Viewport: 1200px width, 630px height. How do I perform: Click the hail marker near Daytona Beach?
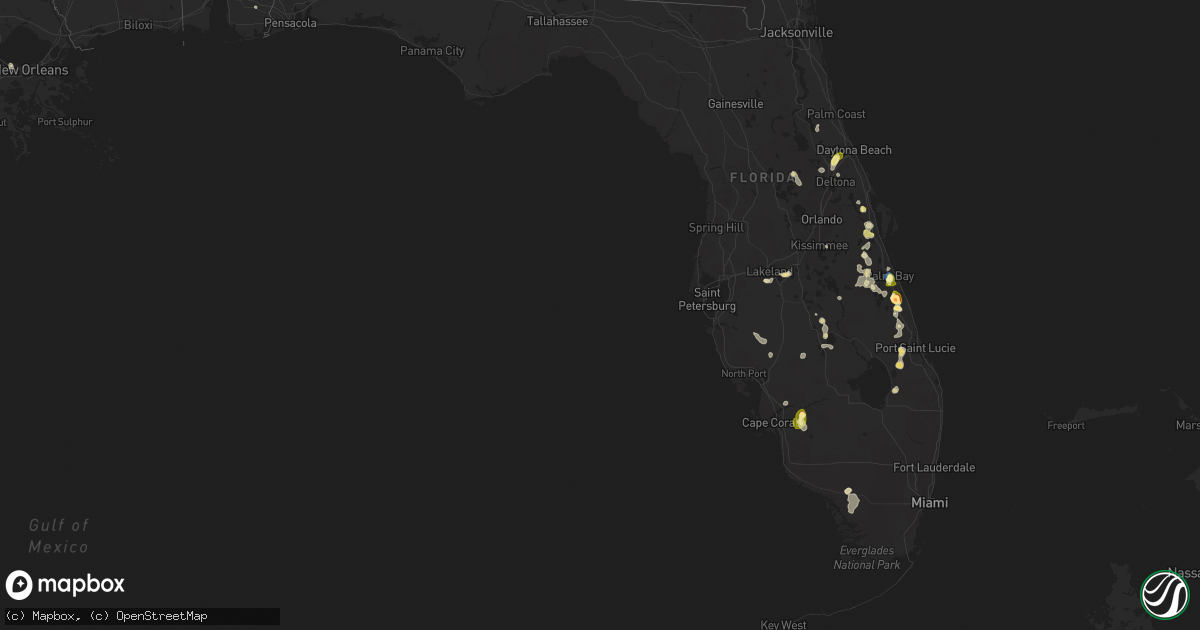(835, 159)
